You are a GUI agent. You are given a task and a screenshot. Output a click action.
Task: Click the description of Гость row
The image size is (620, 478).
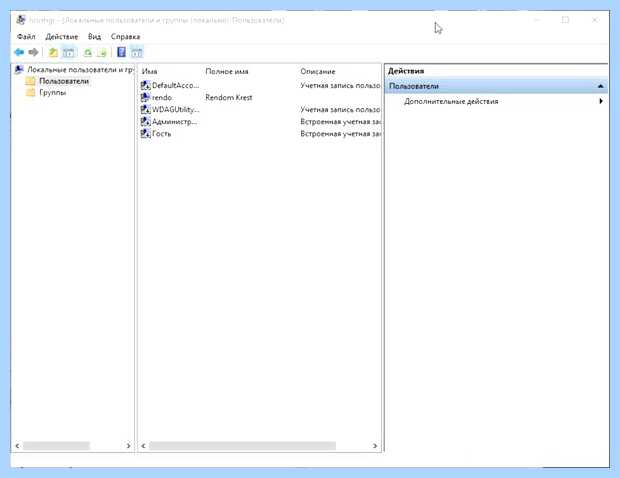point(340,134)
